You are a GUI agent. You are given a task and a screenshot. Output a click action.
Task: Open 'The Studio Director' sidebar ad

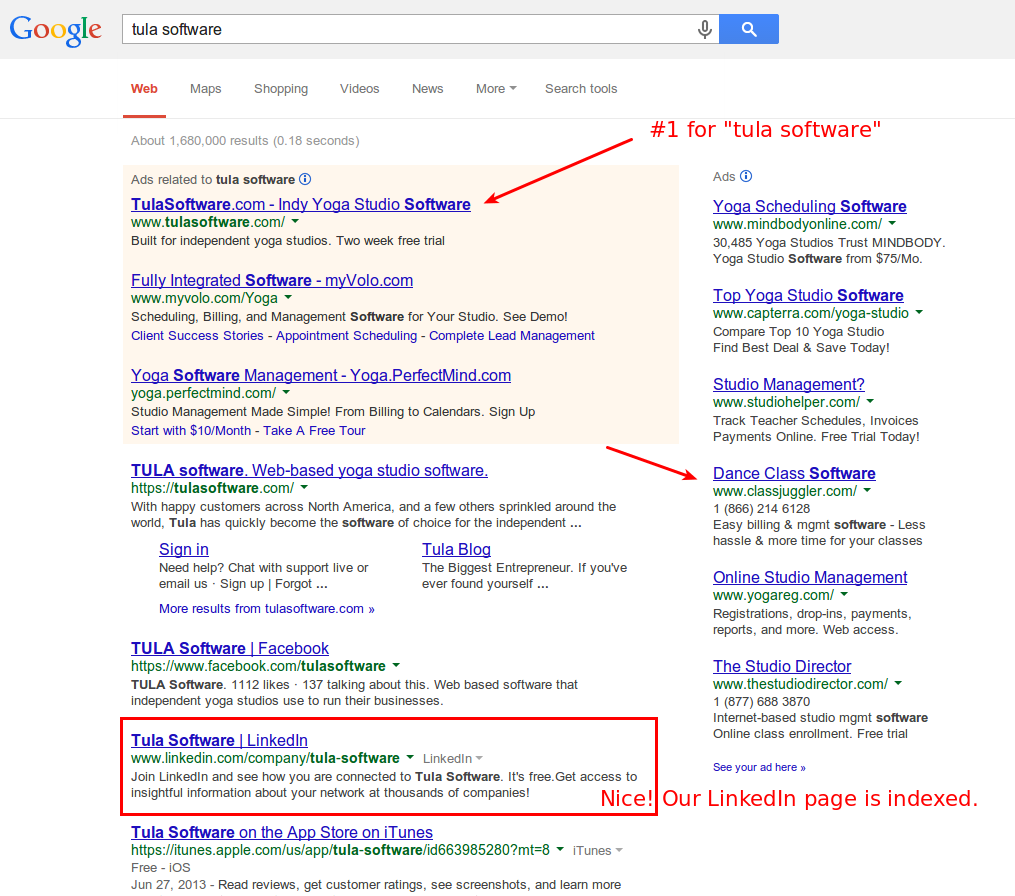tap(782, 667)
